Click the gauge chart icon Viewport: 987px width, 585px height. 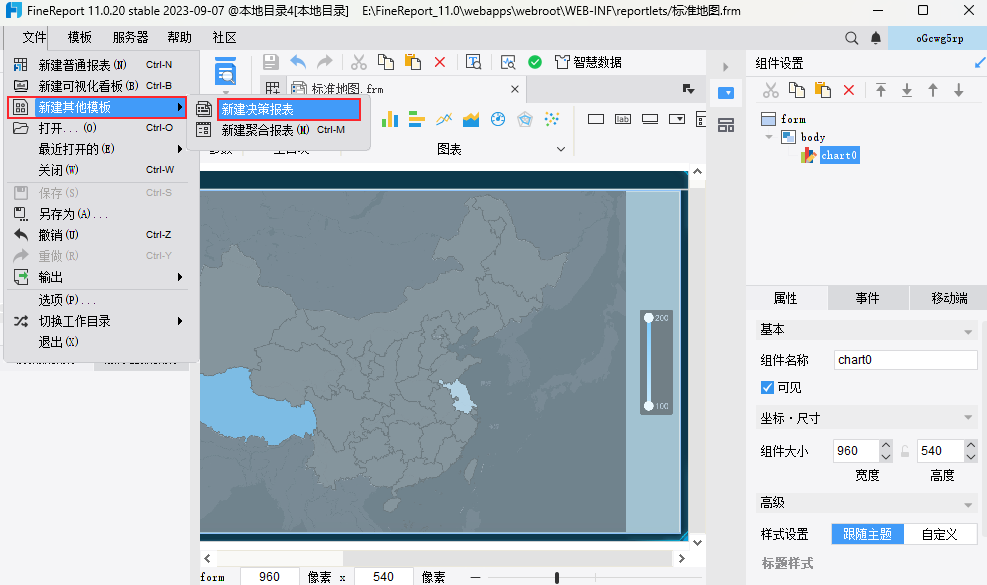(497, 120)
